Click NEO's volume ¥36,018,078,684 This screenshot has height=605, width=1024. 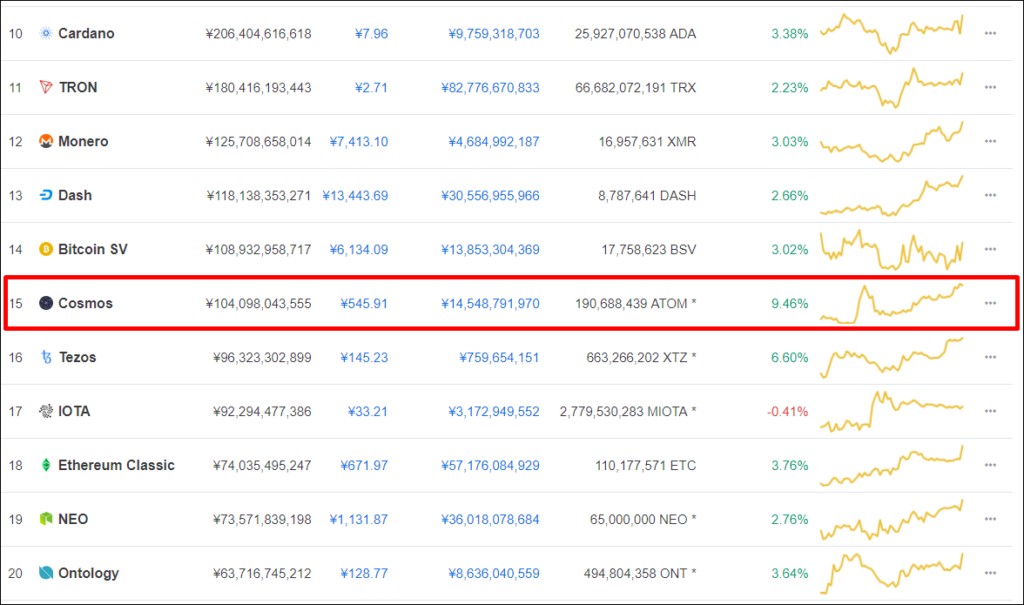coord(490,519)
